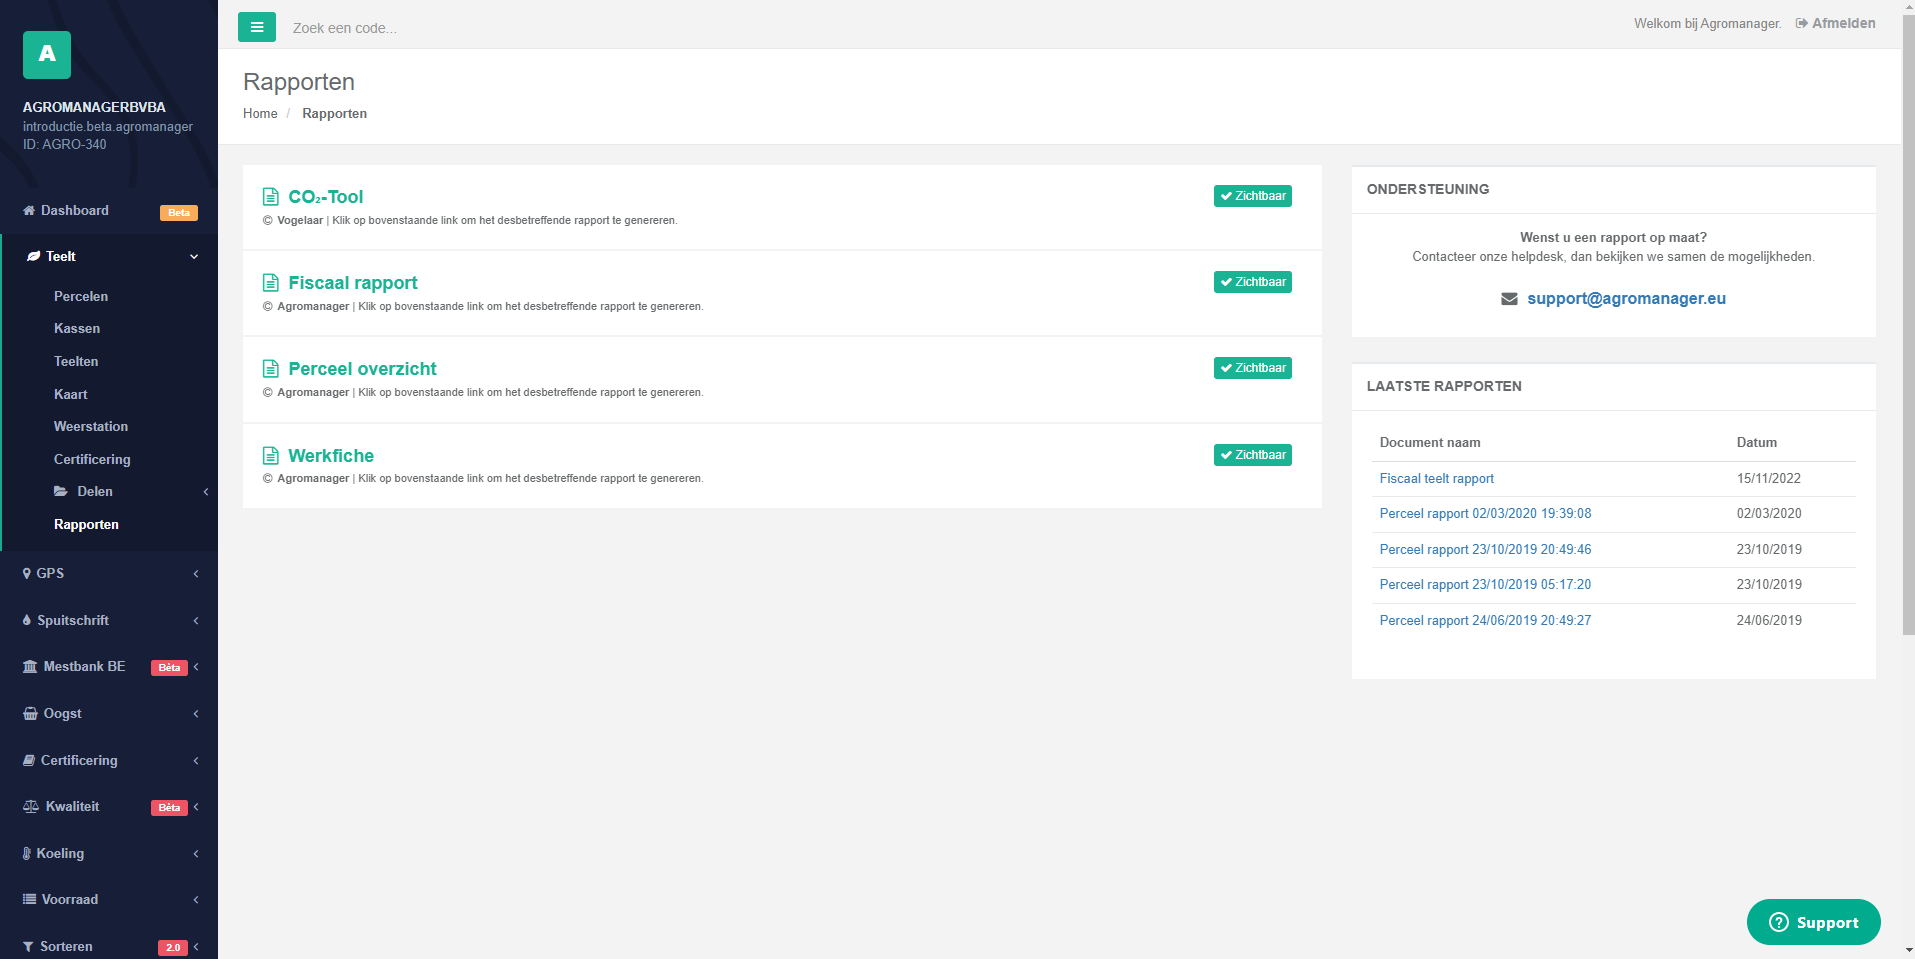Expand the bottom Certificering menu arrow

[196, 761]
